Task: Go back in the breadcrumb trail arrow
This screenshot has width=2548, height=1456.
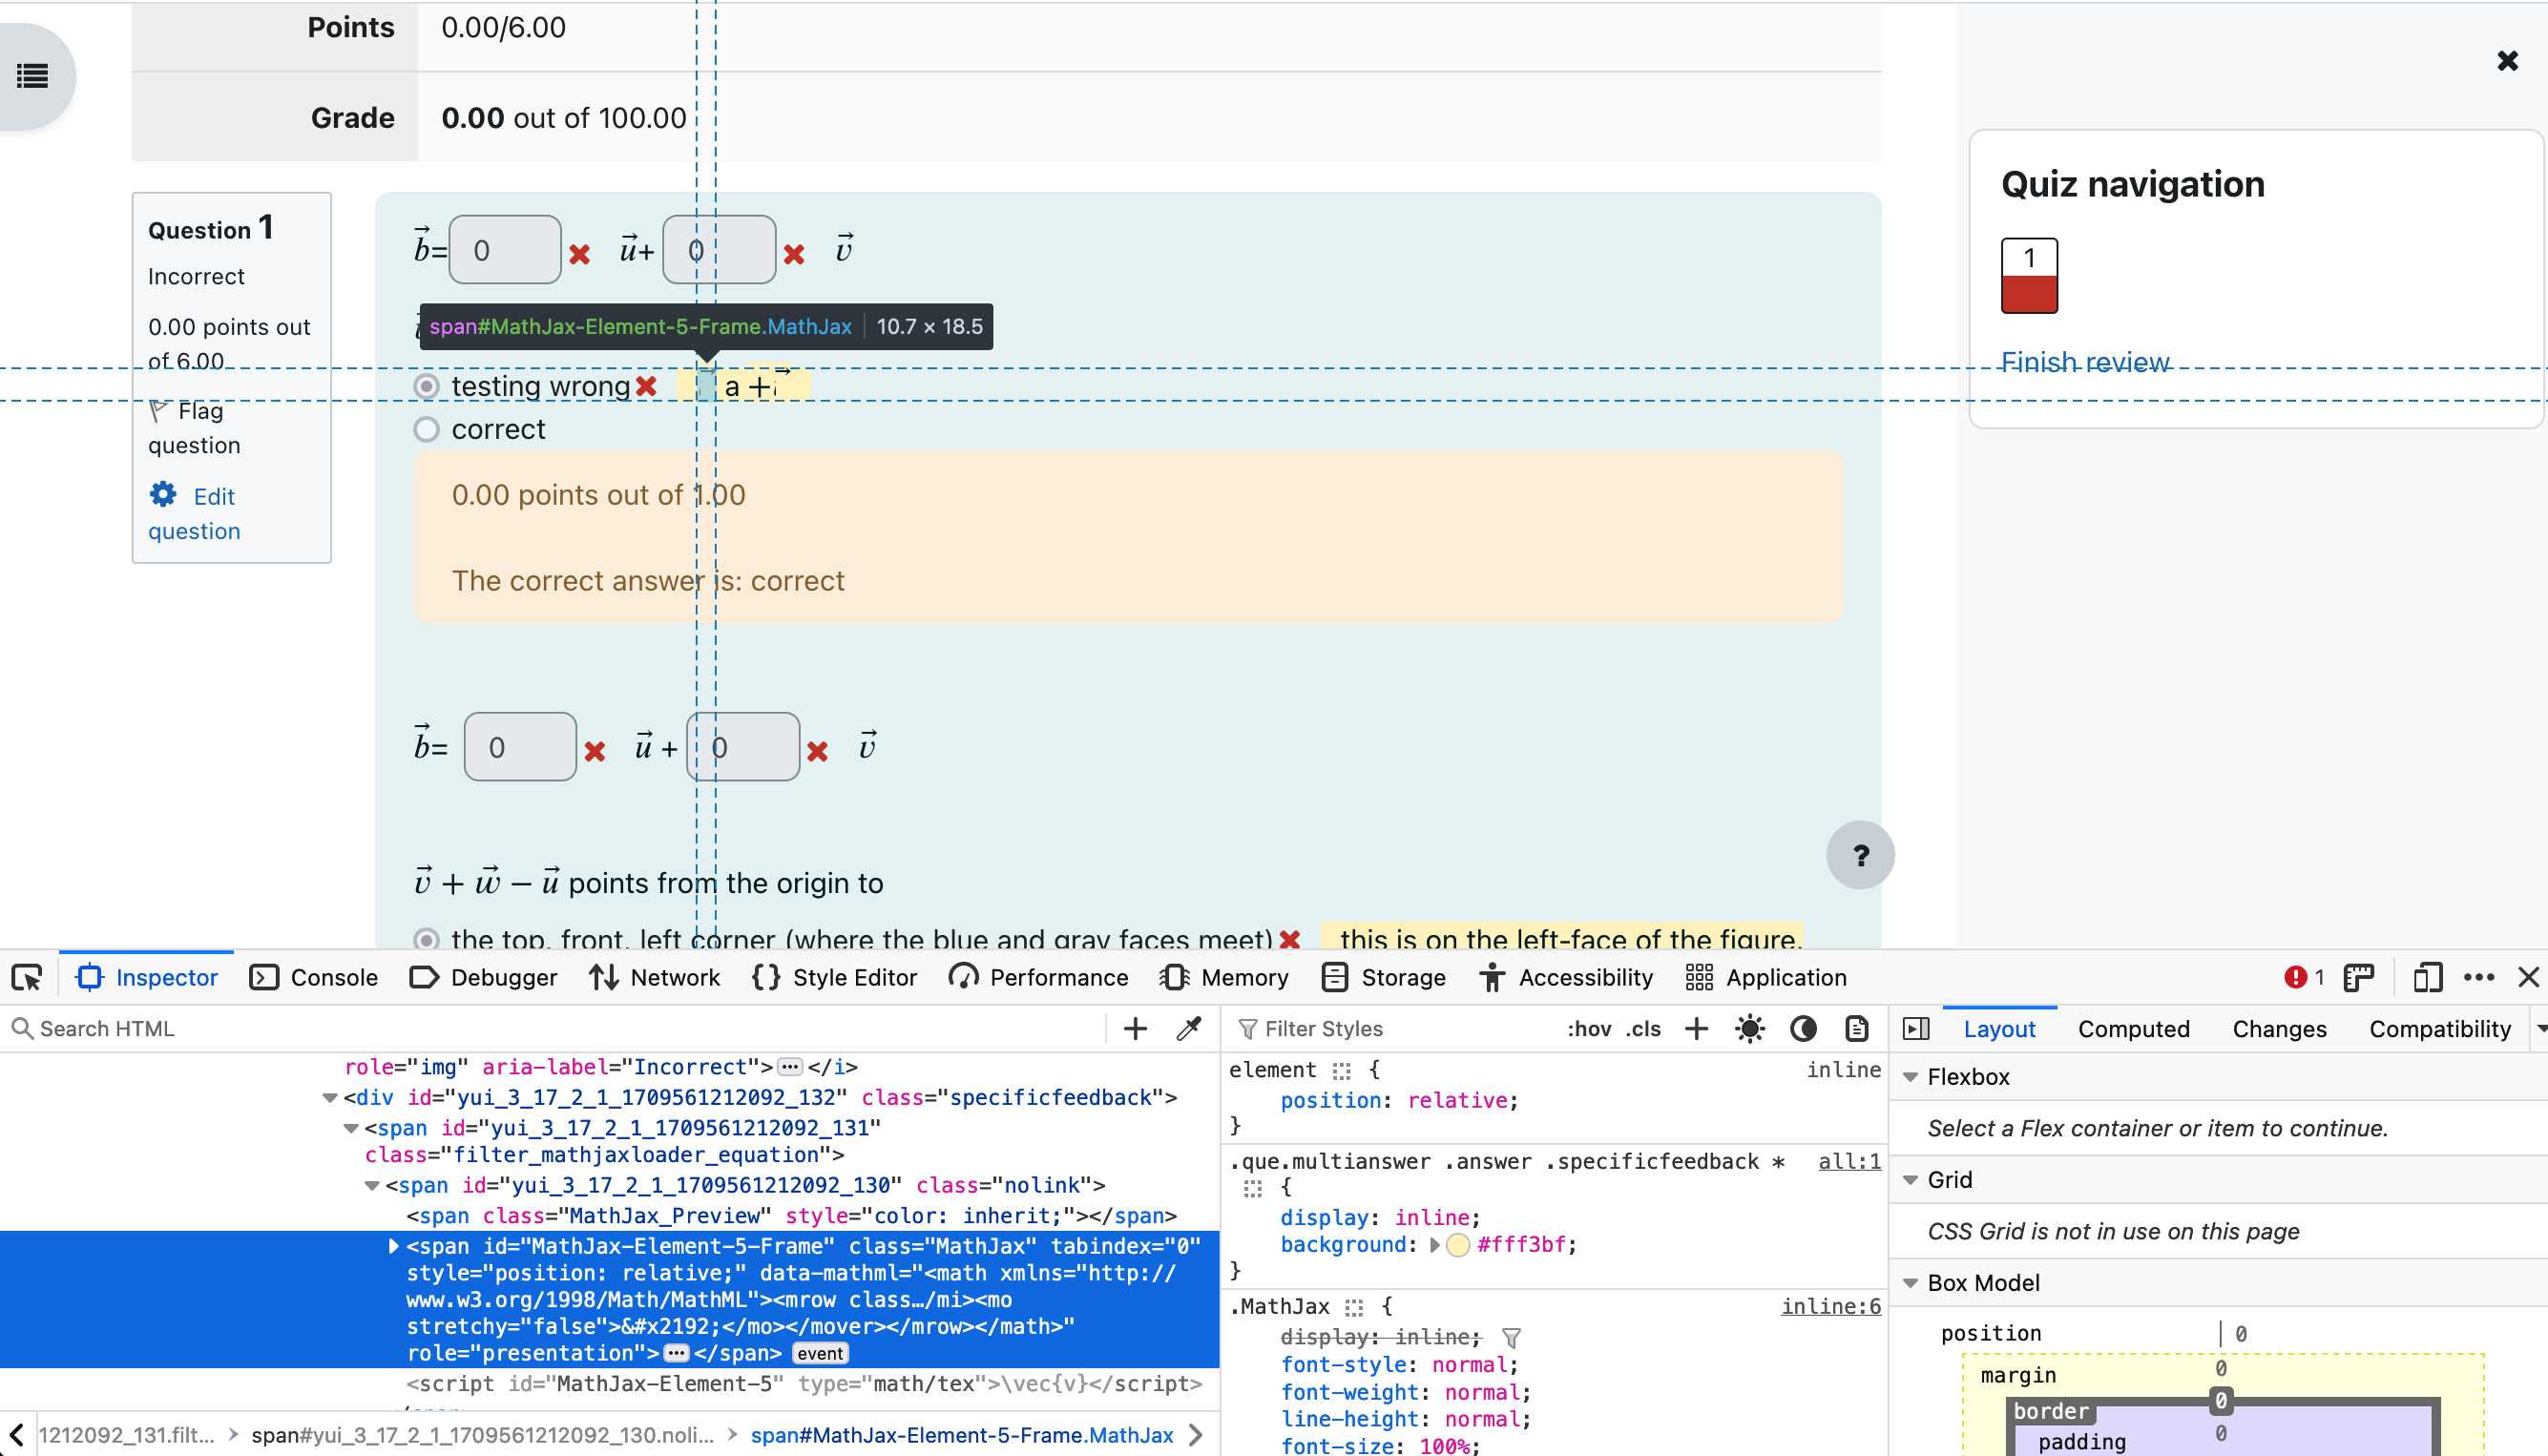Action: click(x=17, y=1435)
